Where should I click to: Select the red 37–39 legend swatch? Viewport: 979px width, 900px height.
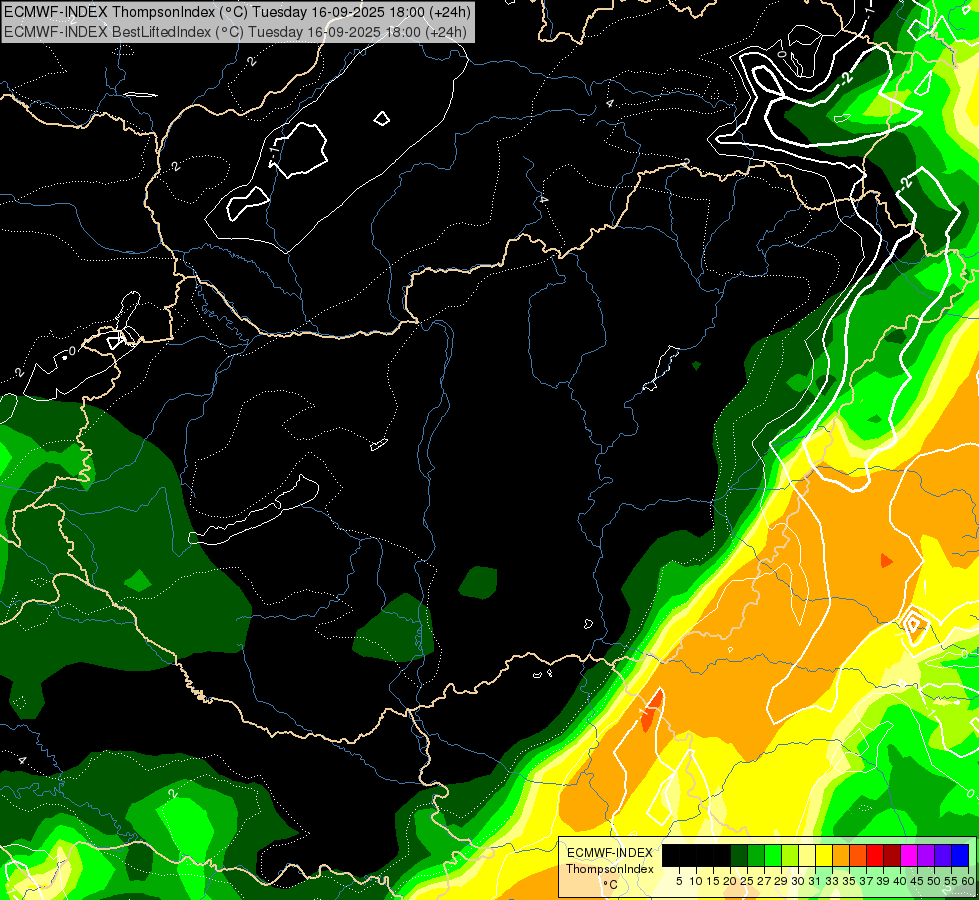pyautogui.click(x=875, y=856)
